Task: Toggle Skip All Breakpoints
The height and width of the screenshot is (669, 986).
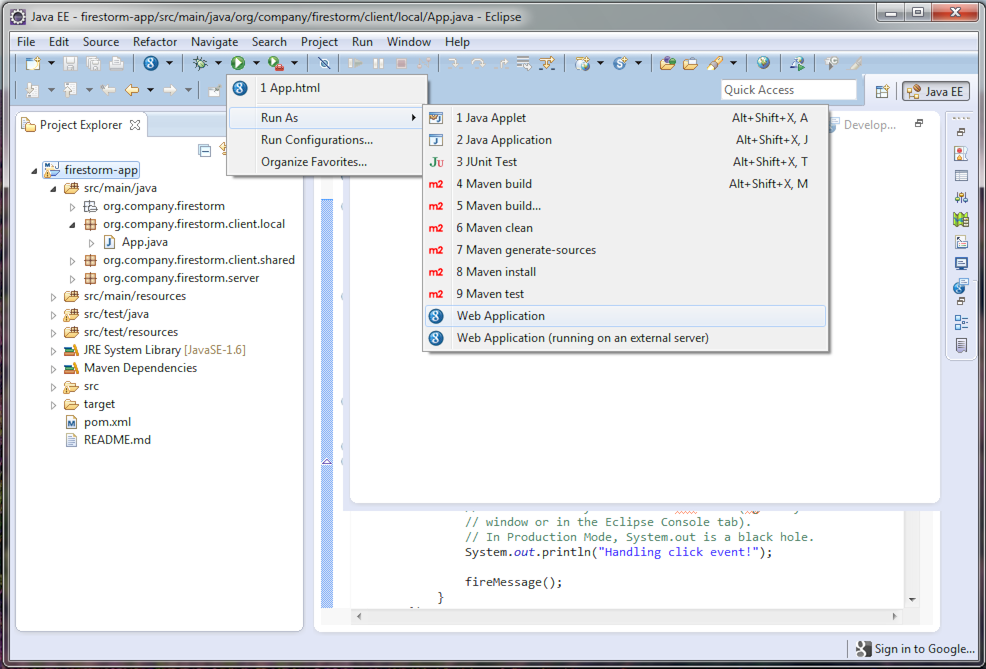Action: [x=324, y=63]
